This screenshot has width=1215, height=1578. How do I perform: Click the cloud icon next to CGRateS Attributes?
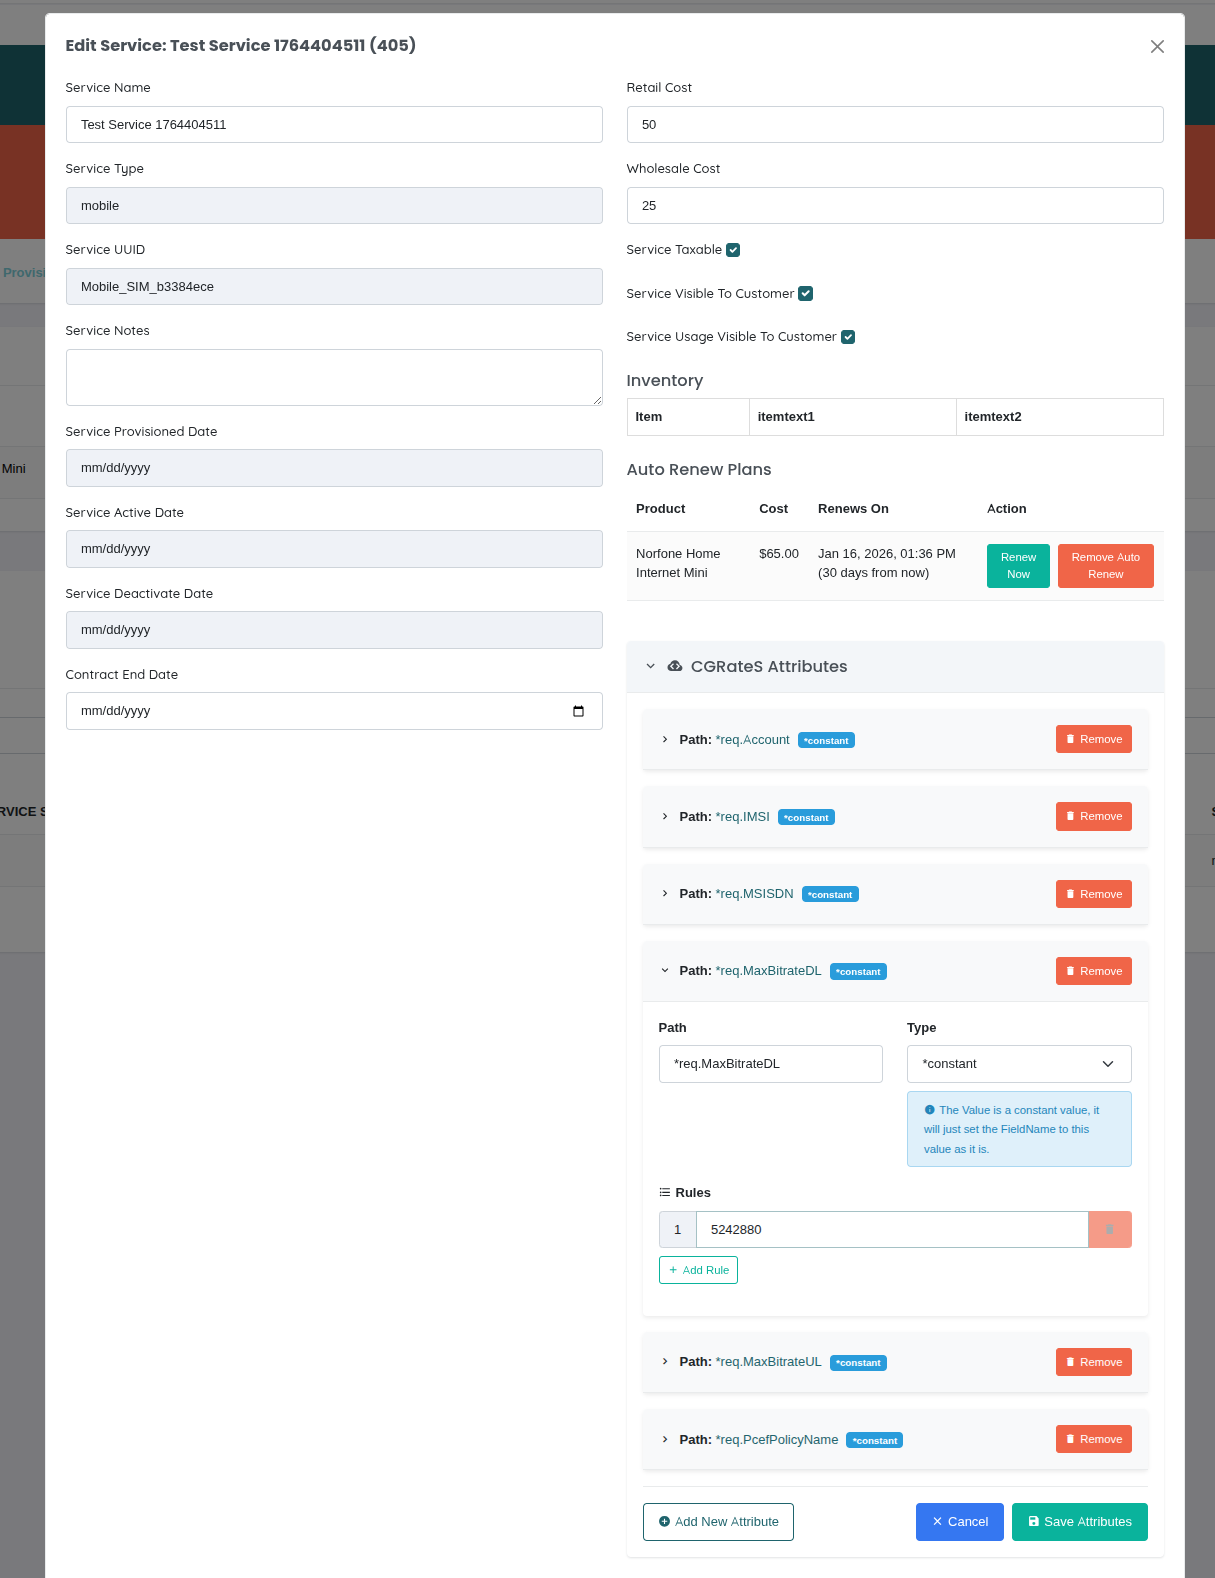tap(675, 666)
